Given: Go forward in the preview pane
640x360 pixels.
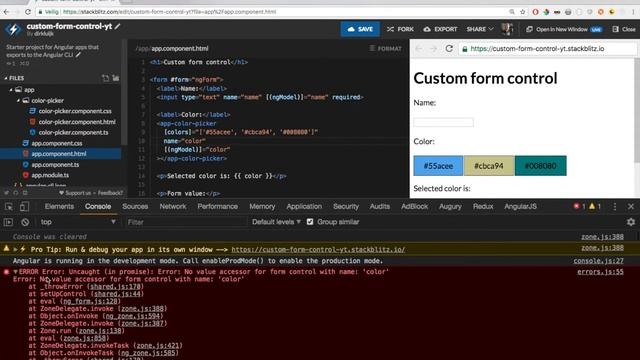Looking at the screenshot, I should [433, 49].
